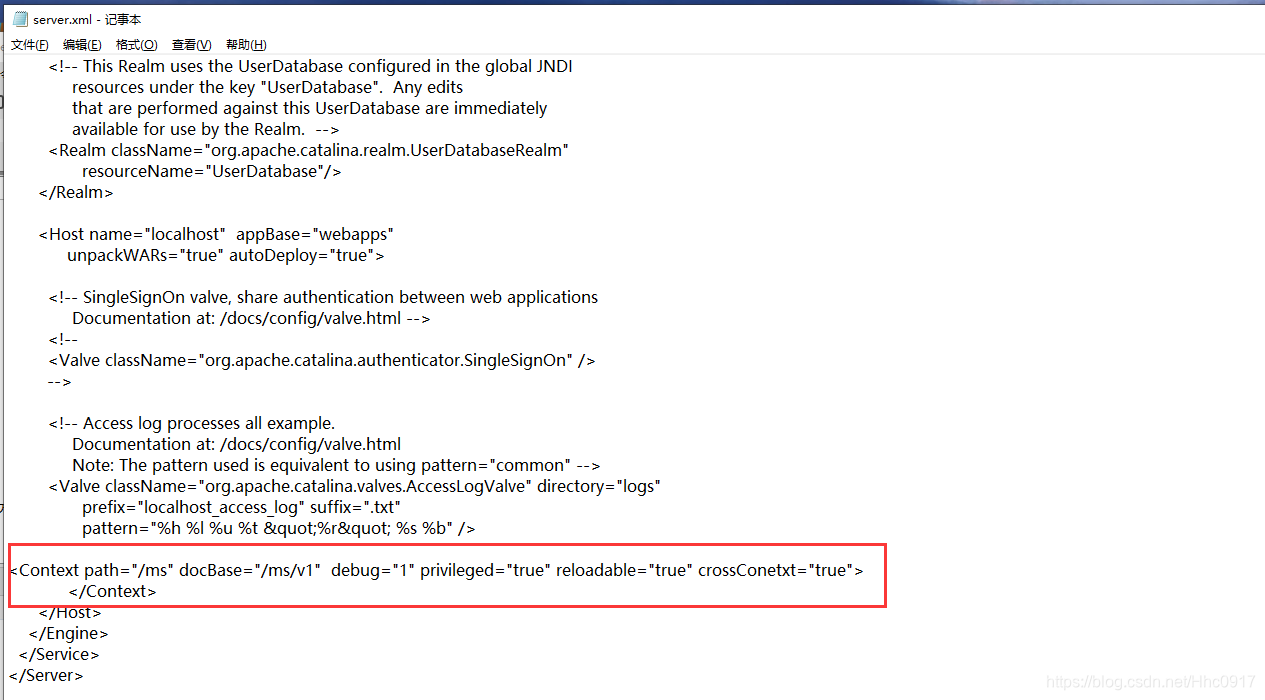The image size is (1265, 700).
Task: Click the resourceName="UserDatabase" line
Action: tap(212, 171)
